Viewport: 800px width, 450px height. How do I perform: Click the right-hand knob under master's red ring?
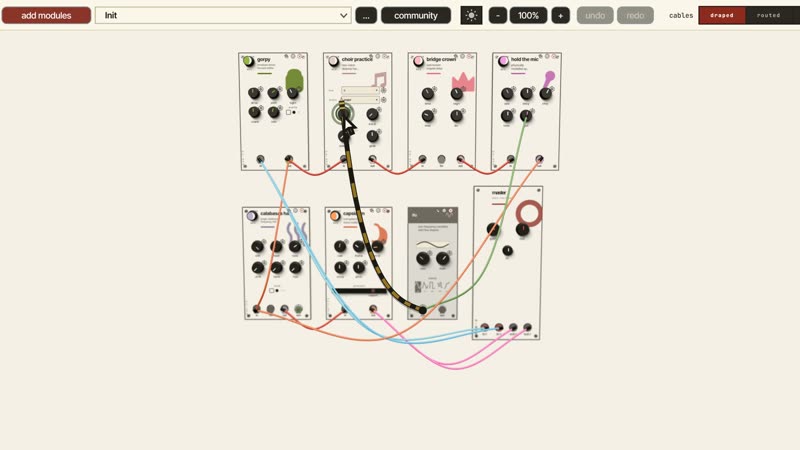522,230
